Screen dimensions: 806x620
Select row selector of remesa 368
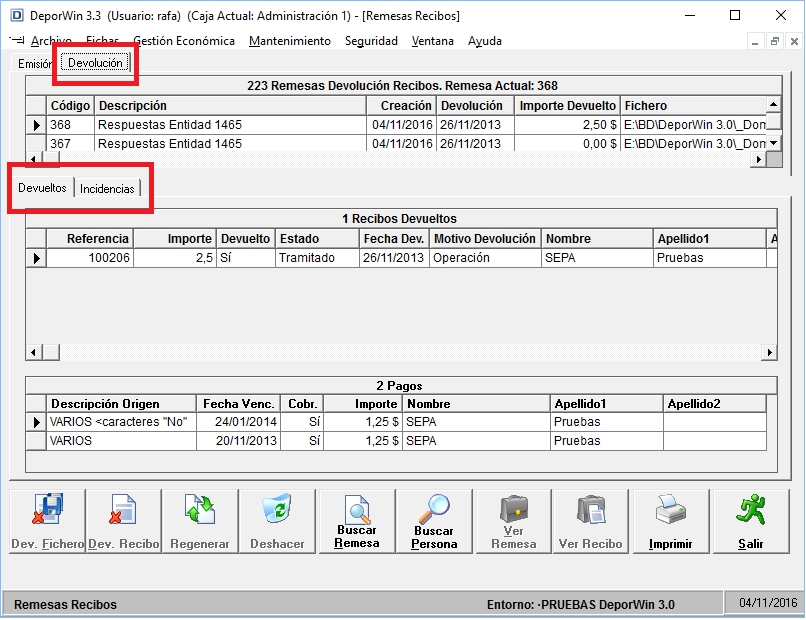pos(36,125)
